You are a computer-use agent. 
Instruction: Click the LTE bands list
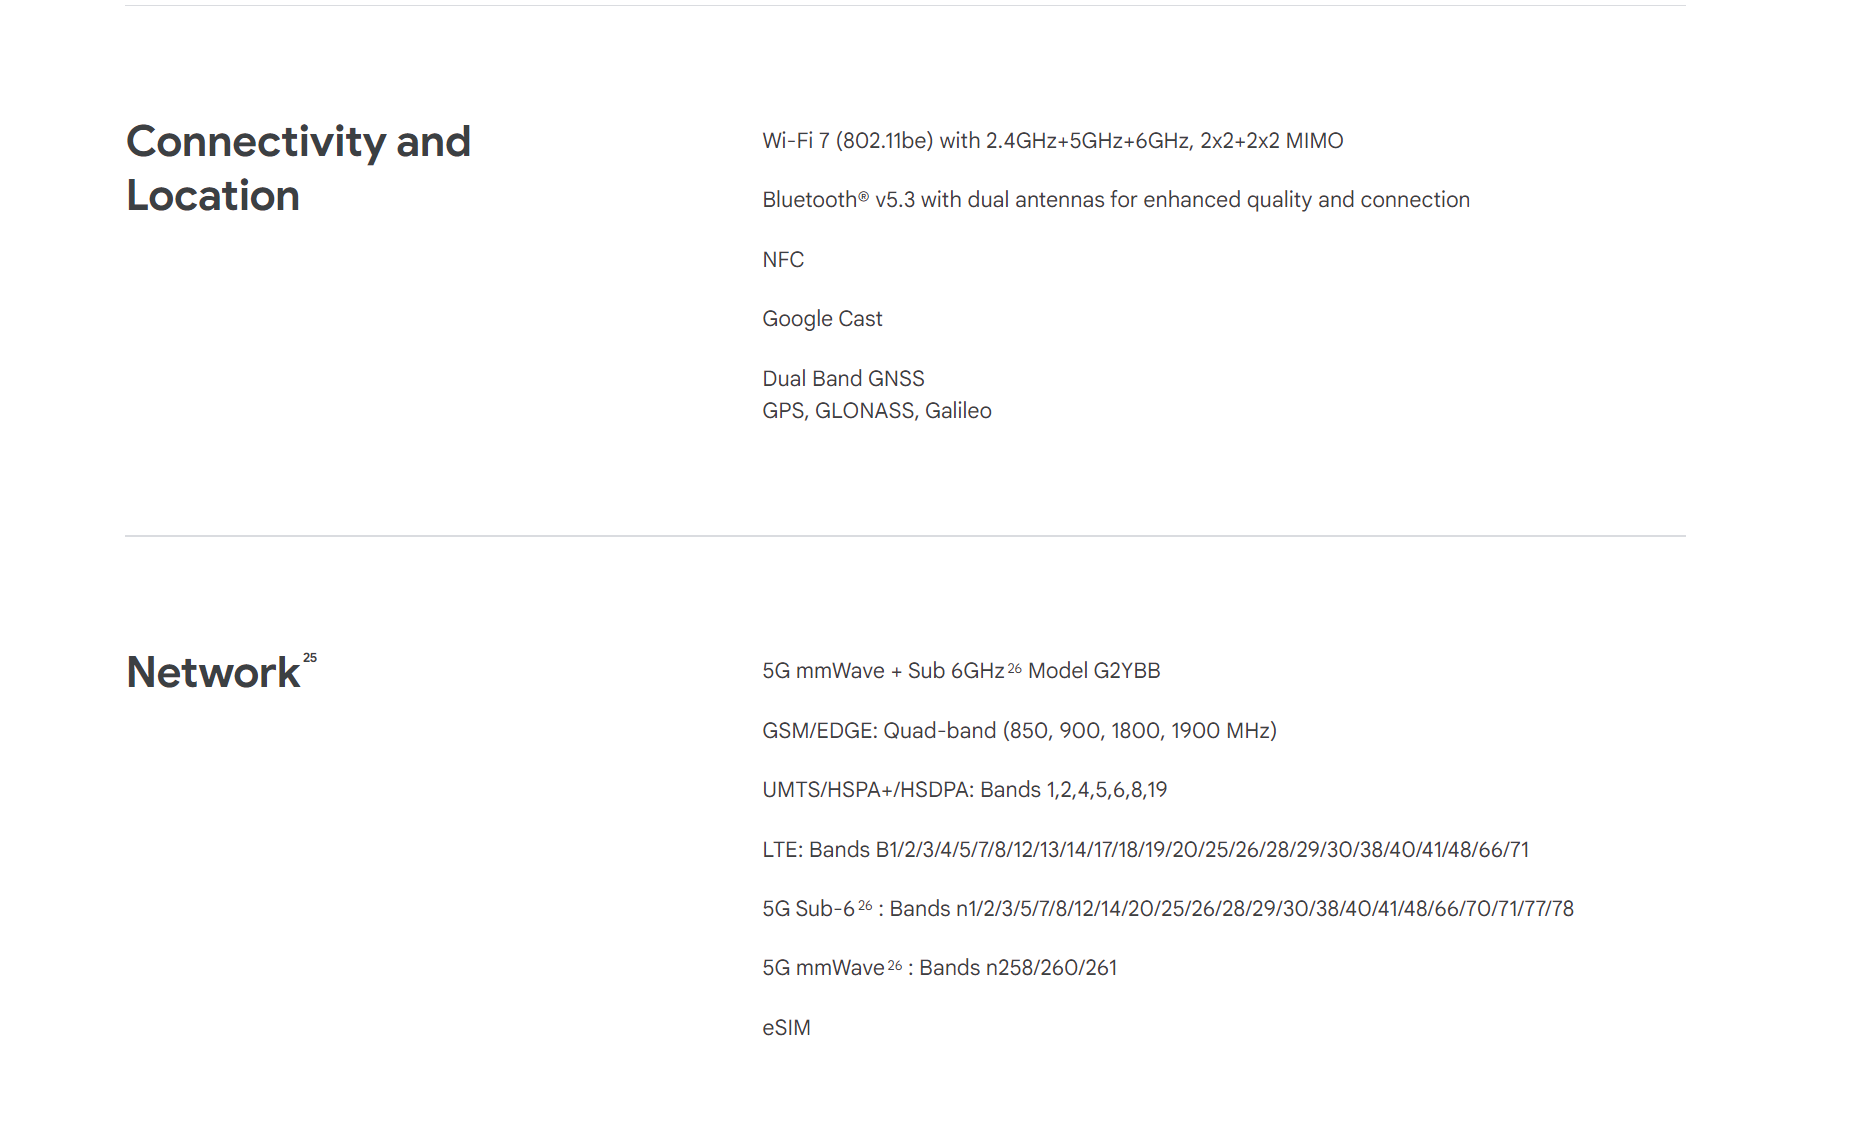click(1145, 850)
